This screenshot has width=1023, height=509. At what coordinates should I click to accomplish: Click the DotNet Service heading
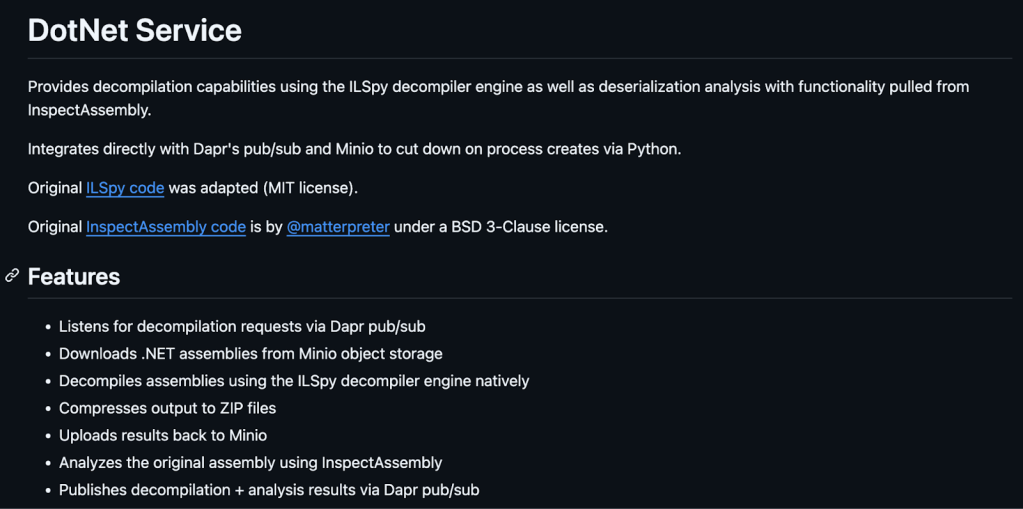(x=135, y=30)
